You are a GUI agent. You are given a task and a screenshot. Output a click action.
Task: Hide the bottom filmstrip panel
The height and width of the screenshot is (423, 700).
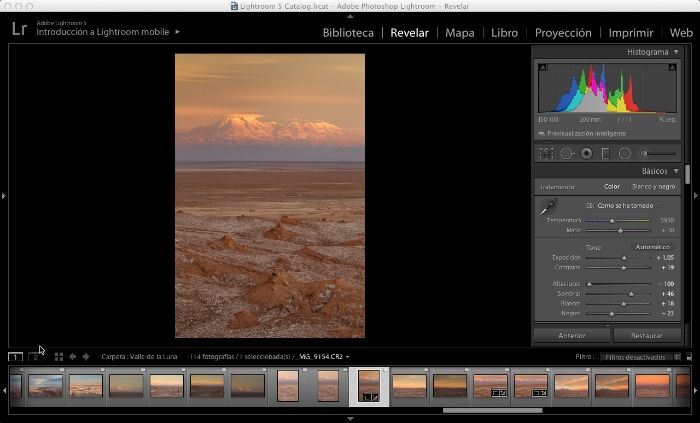point(350,419)
